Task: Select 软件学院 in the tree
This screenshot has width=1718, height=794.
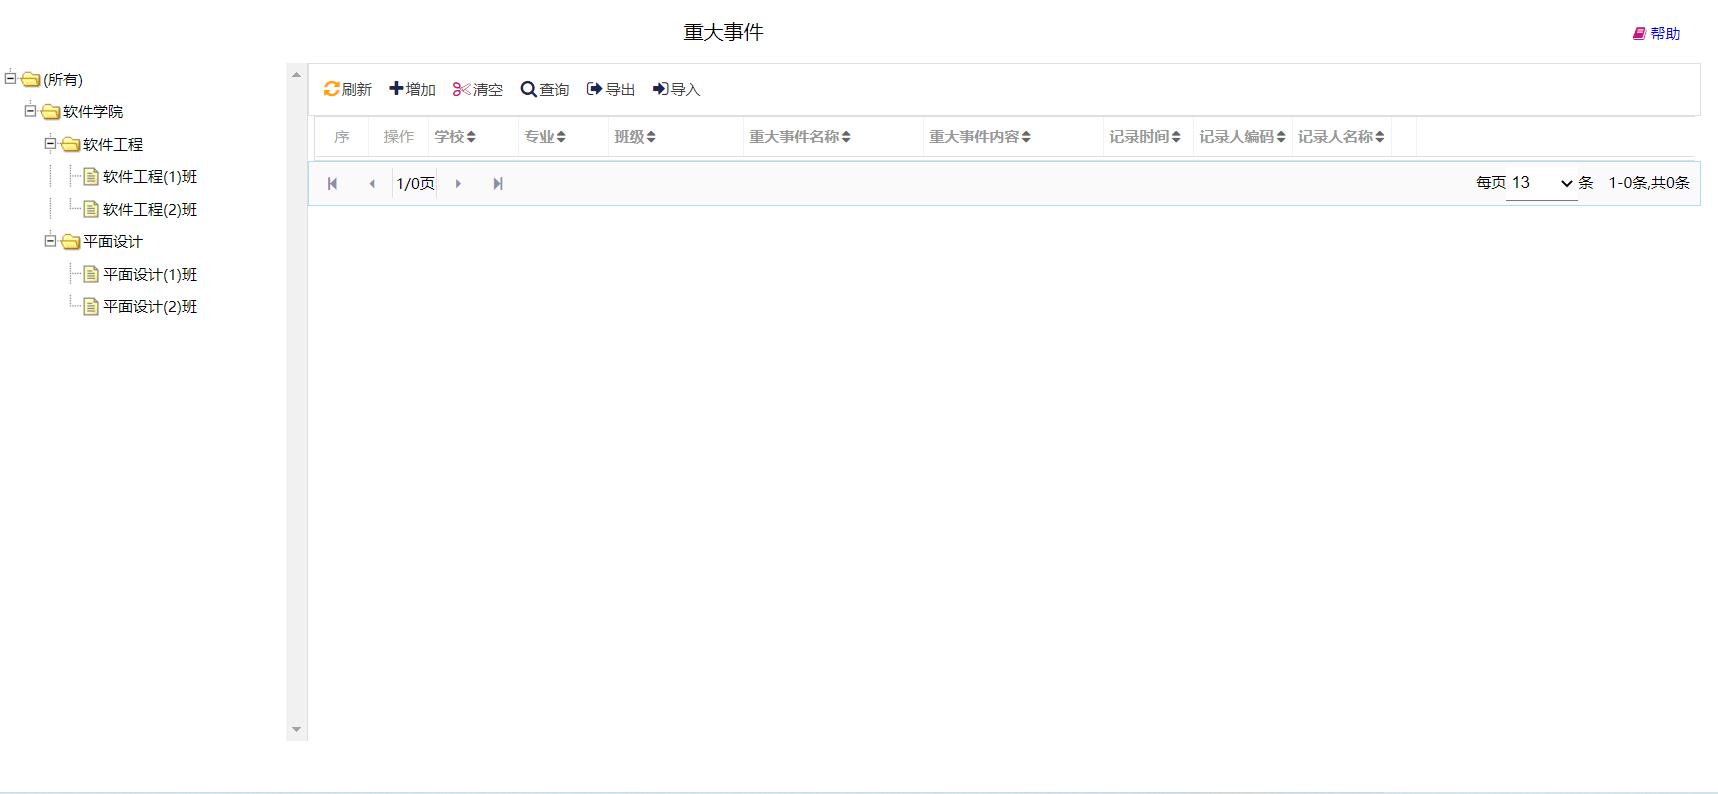Action: point(93,112)
